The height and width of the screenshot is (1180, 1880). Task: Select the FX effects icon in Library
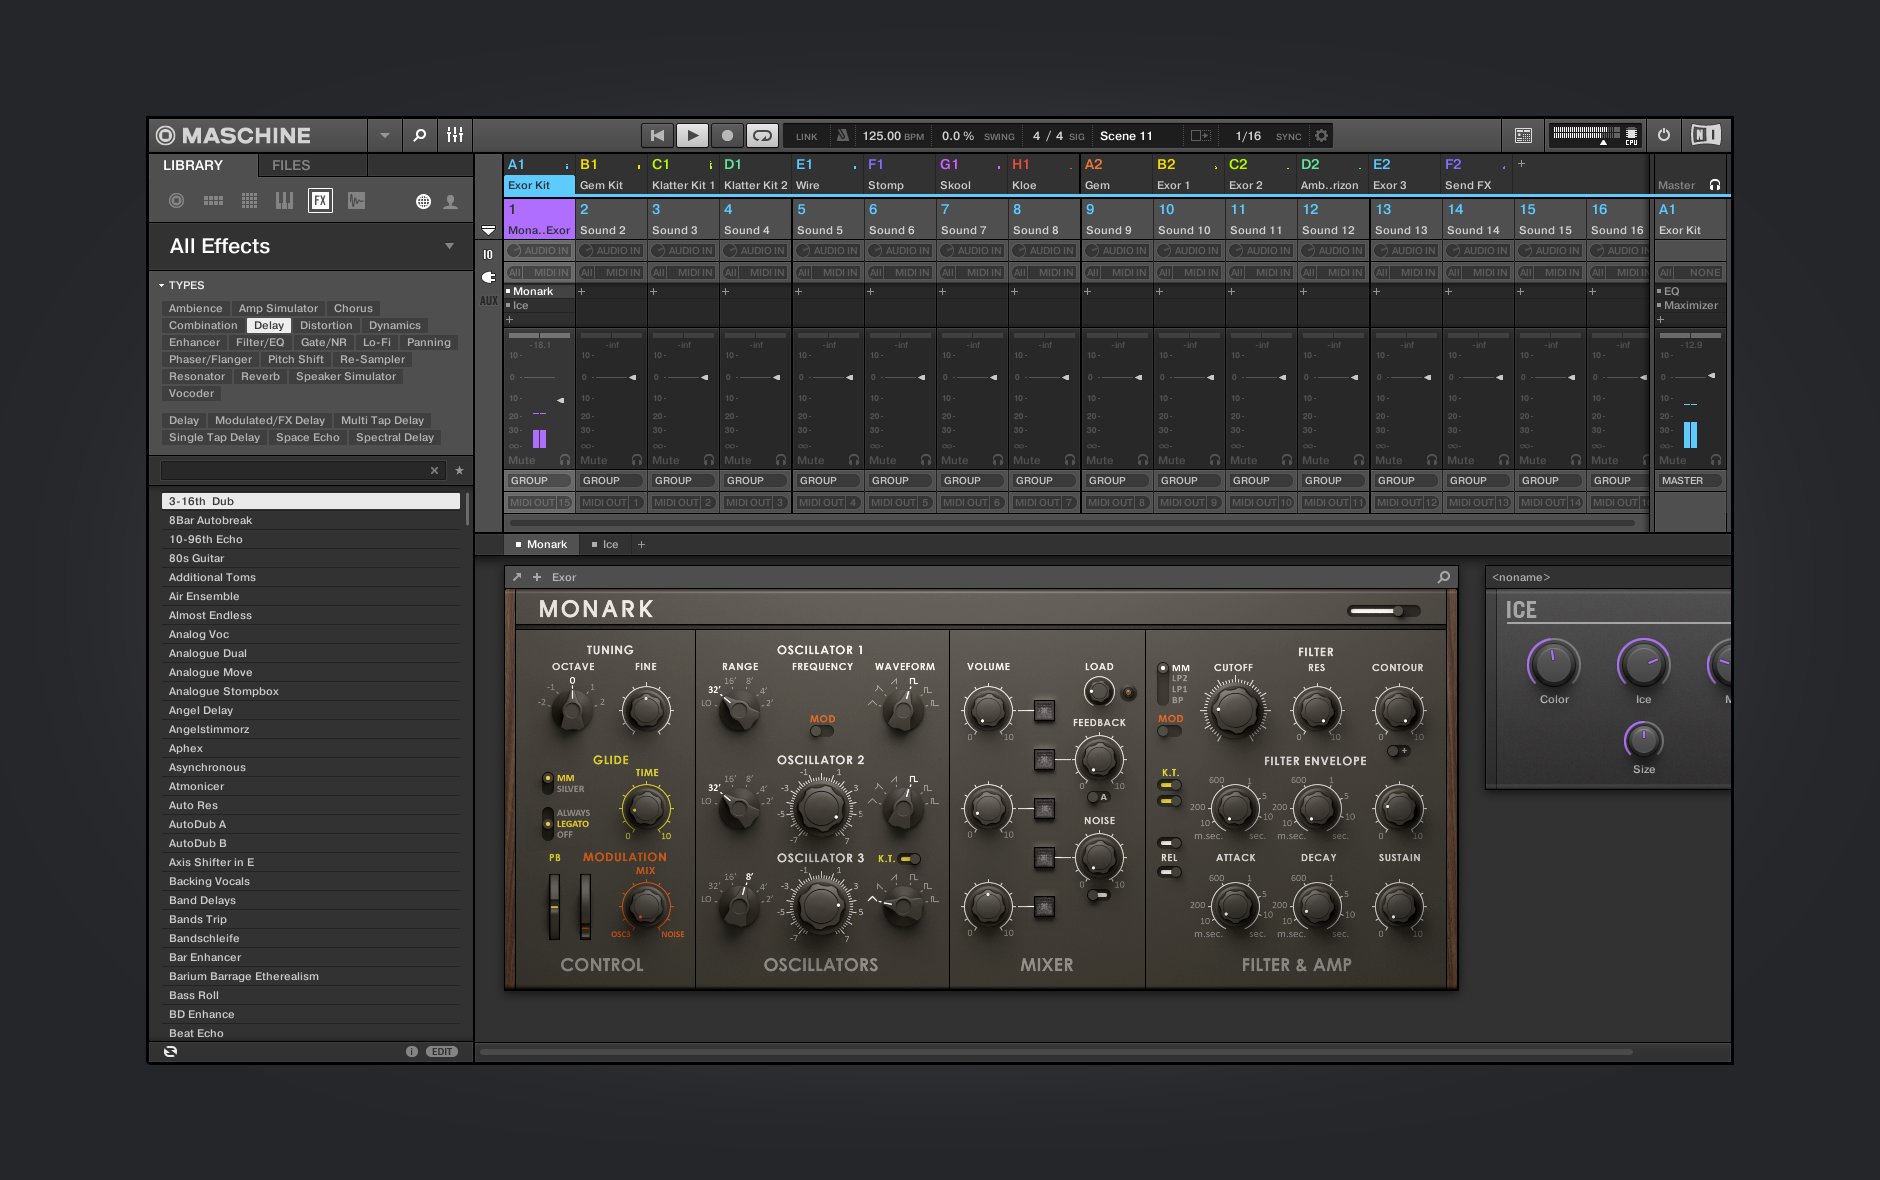[x=320, y=201]
